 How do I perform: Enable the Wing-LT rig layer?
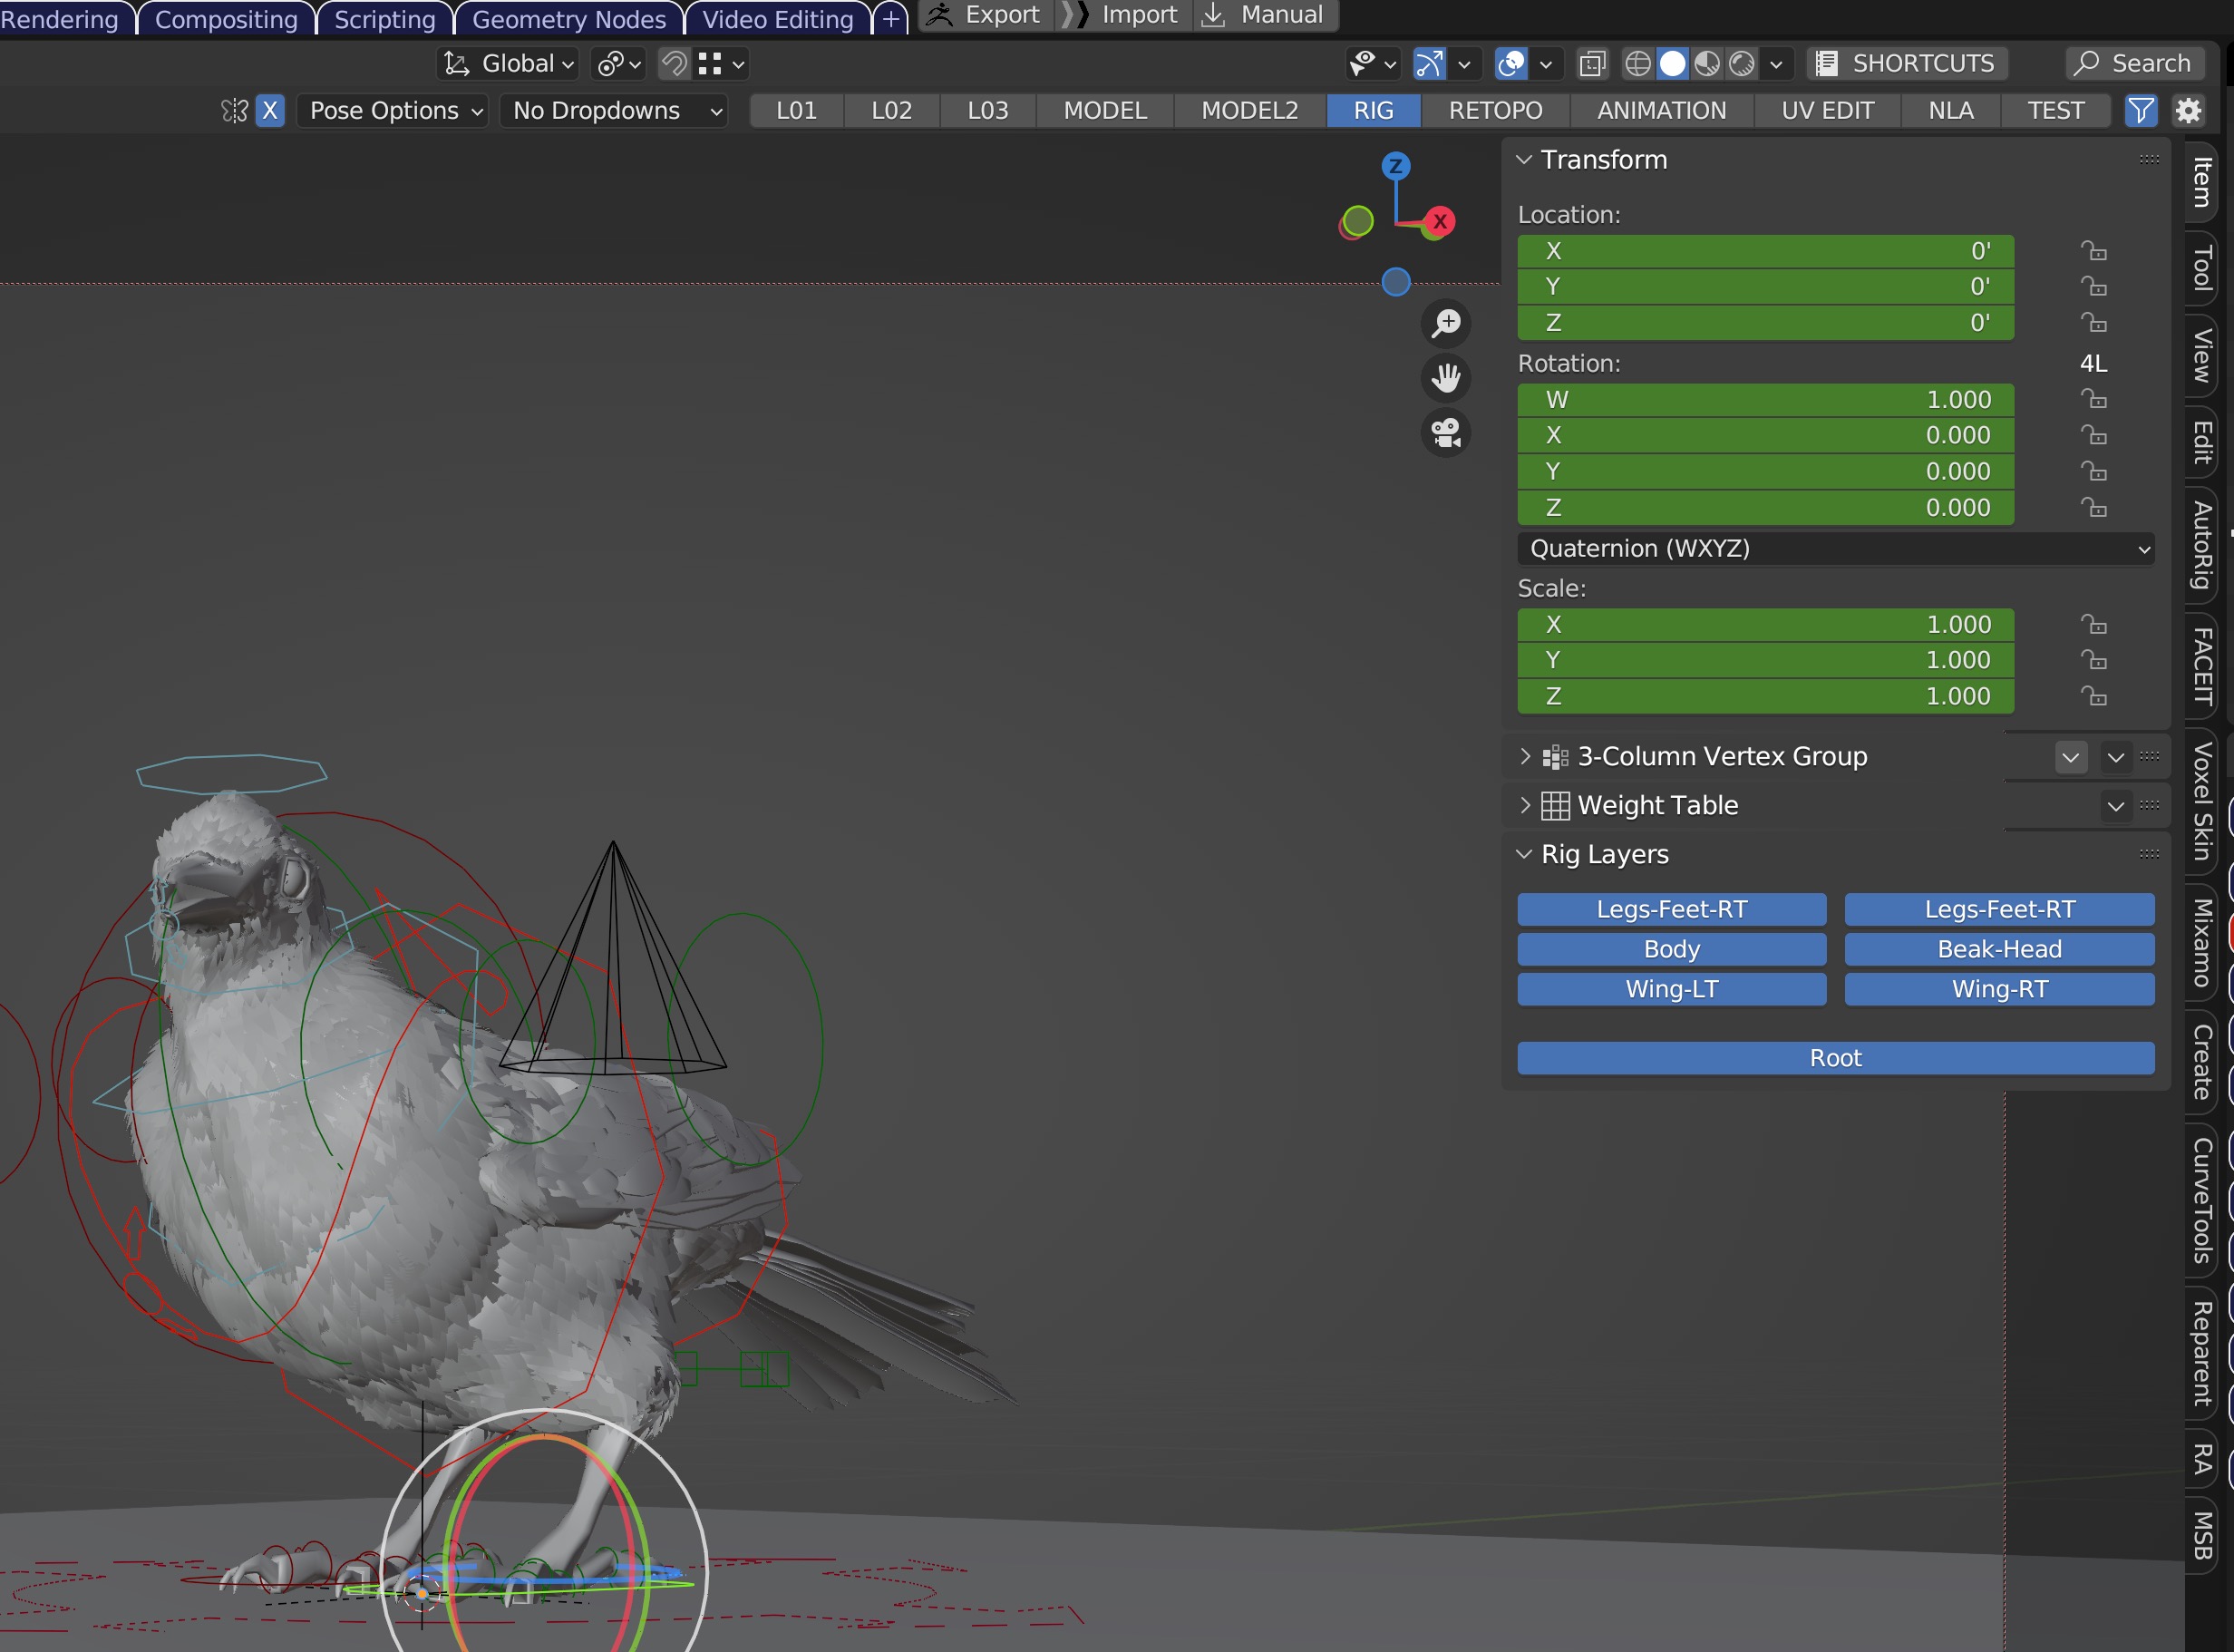click(x=1671, y=988)
